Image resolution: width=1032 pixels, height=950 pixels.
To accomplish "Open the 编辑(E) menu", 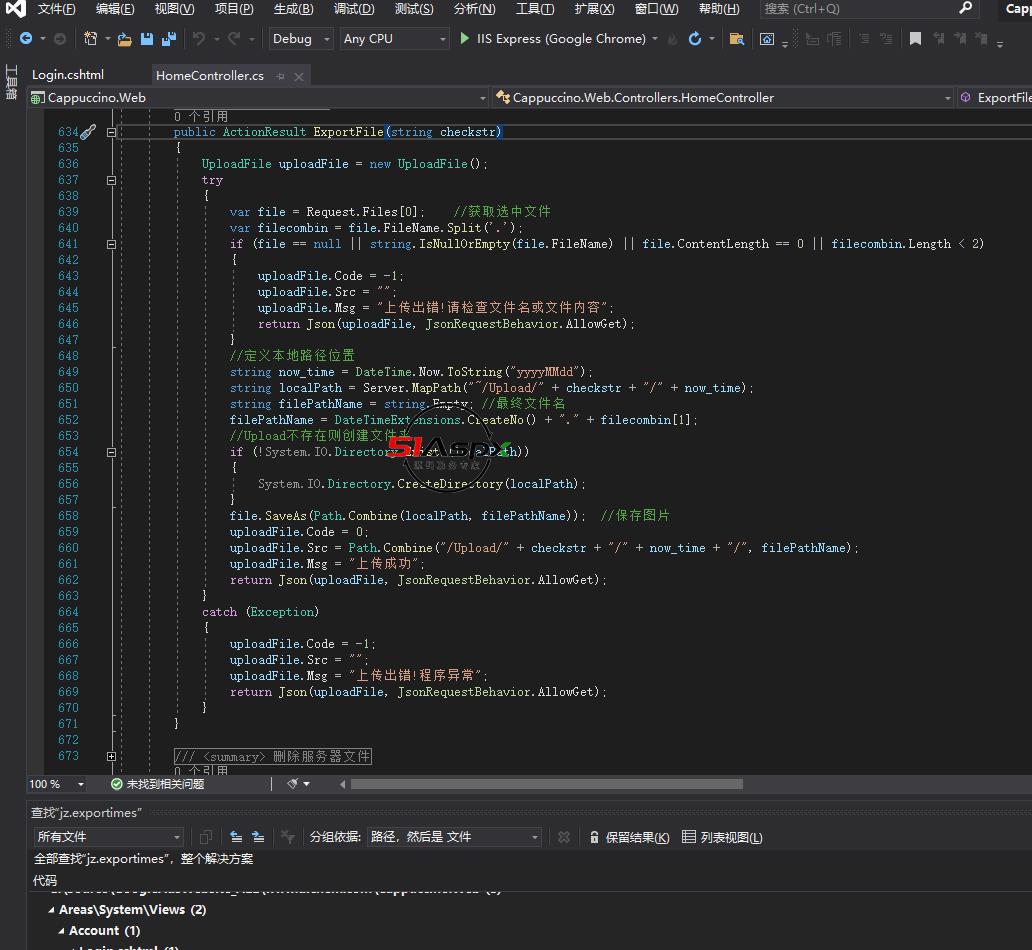I will (115, 9).
